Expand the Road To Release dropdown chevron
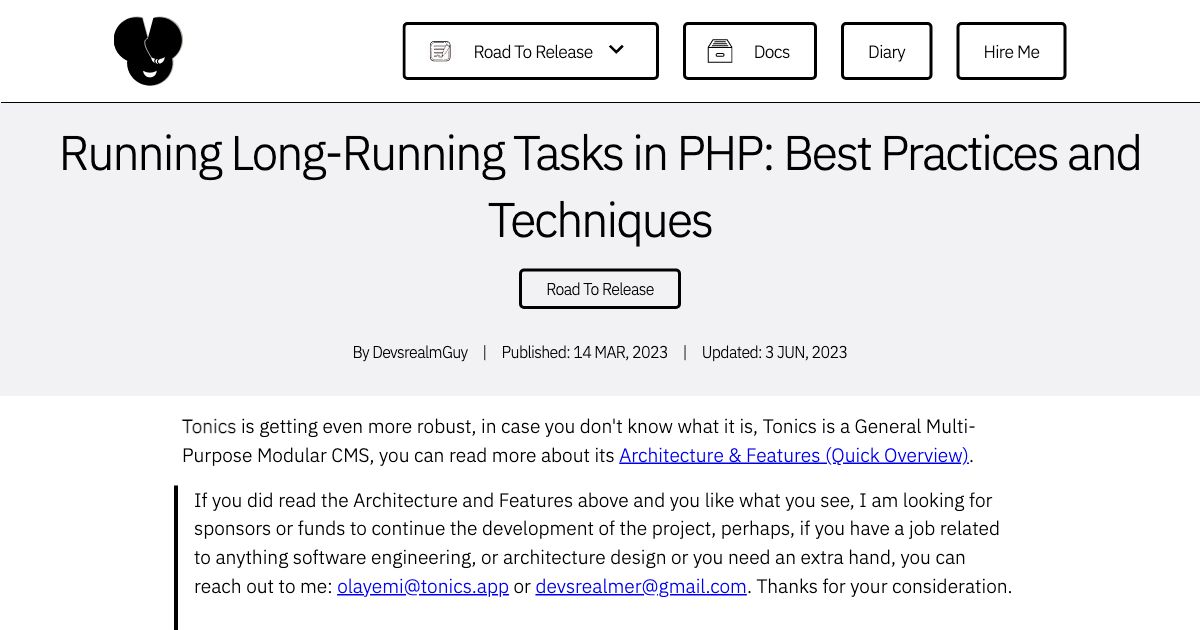 point(616,49)
